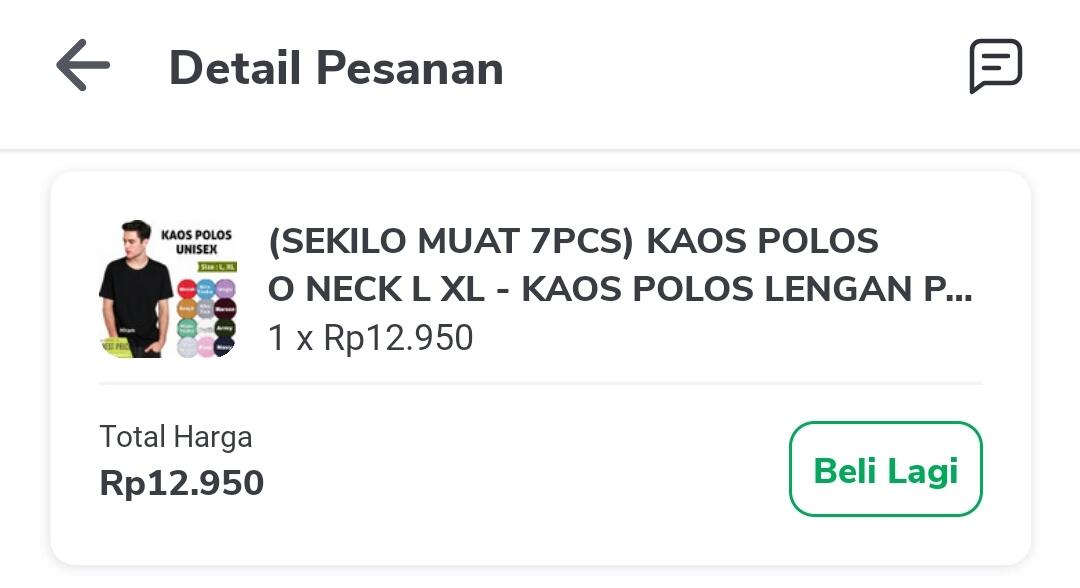Select the Detail Pesanan header title
This screenshot has height=588, width=1080.
(337, 67)
